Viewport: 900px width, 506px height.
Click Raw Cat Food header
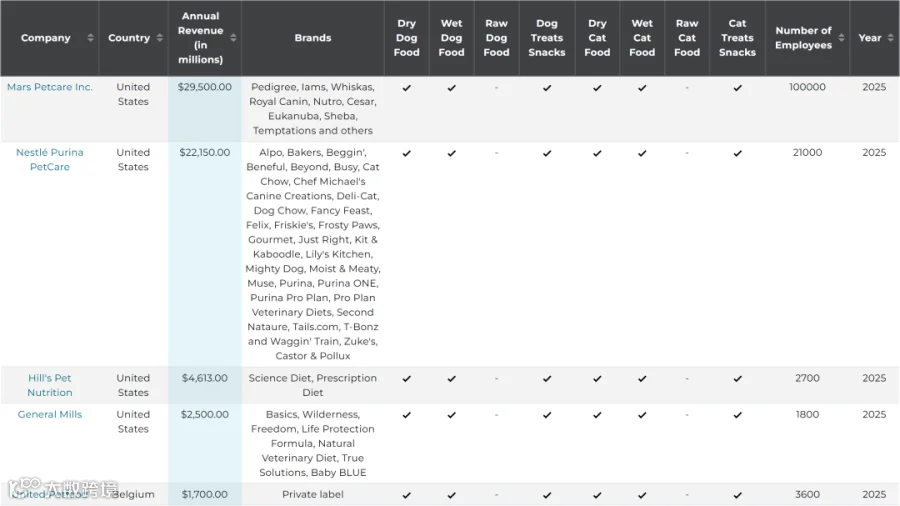(687, 38)
